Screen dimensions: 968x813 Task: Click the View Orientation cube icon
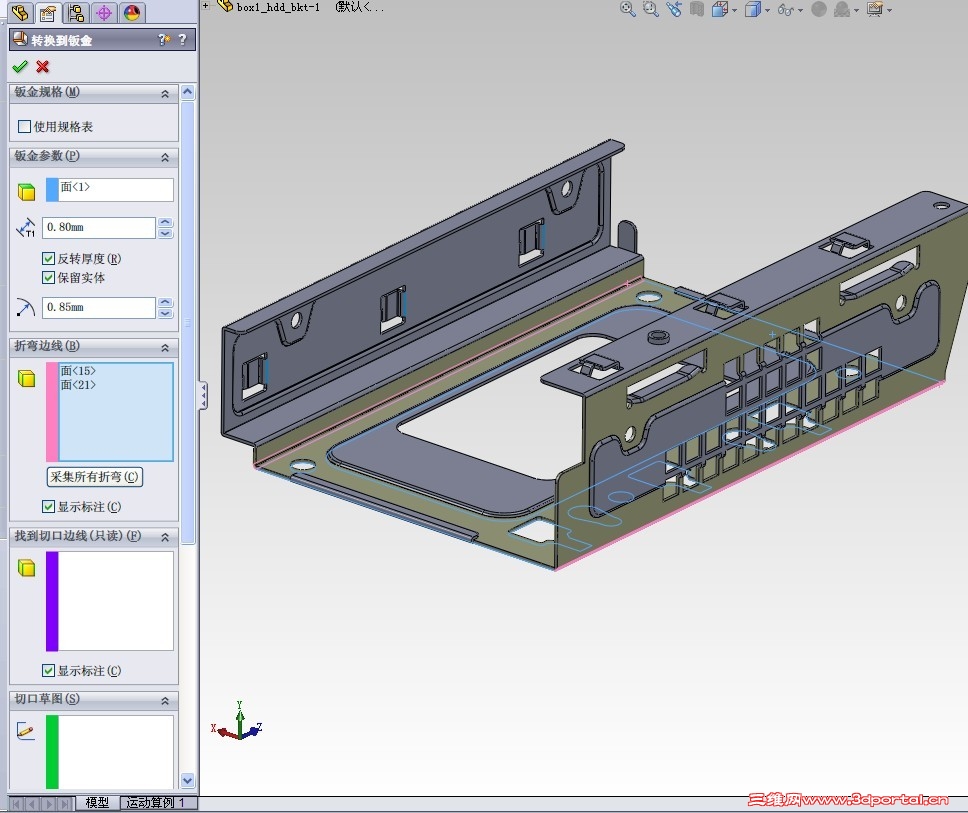(719, 9)
